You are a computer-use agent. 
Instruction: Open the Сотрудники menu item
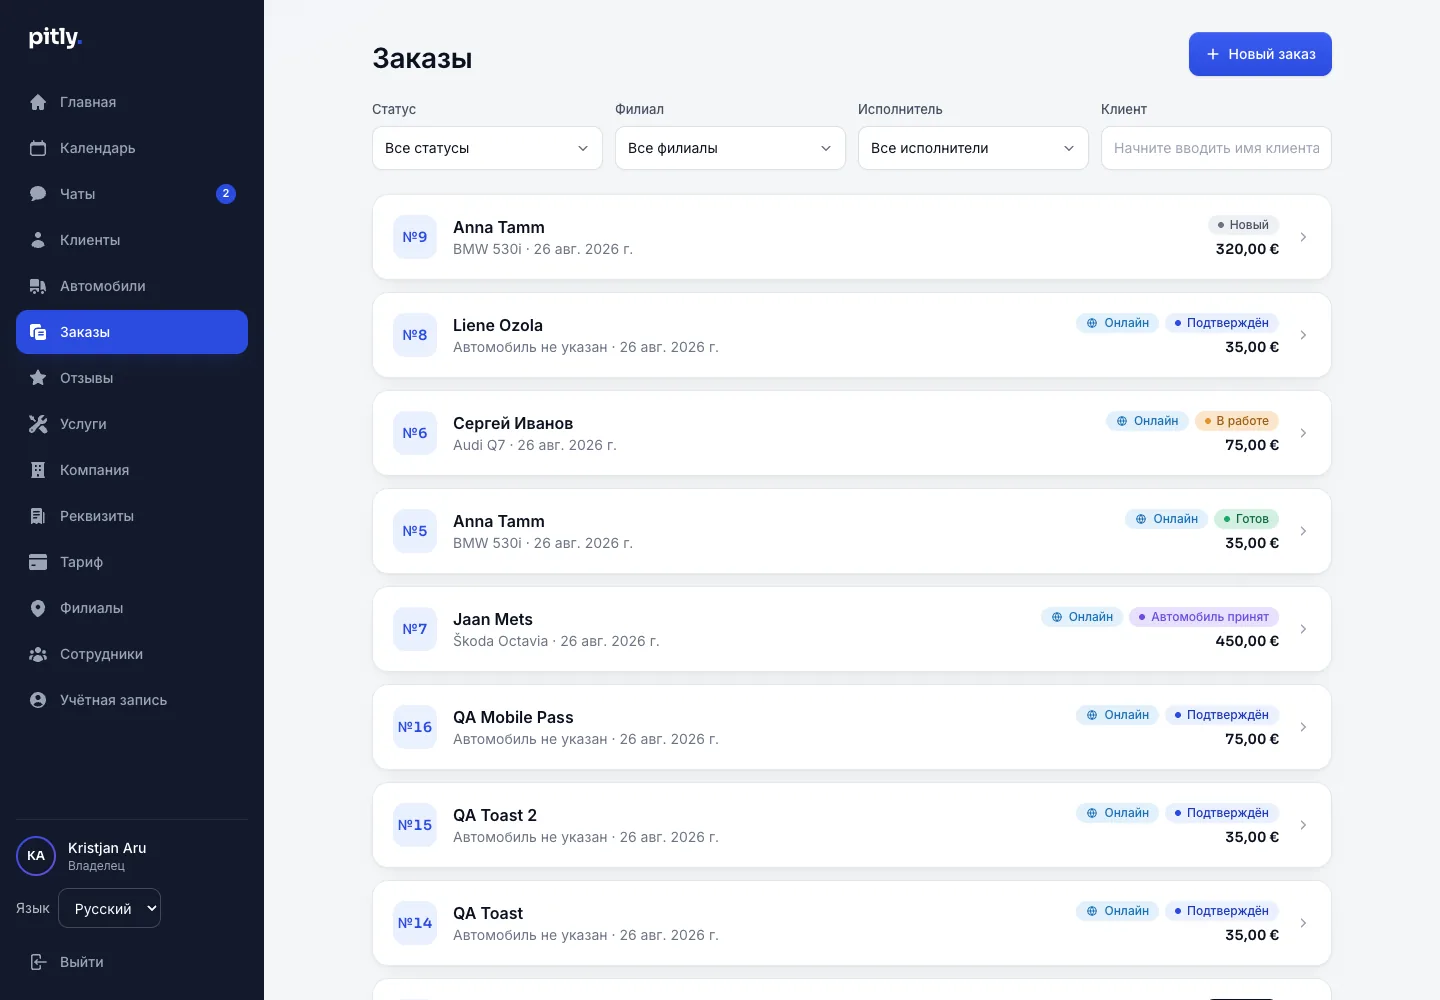click(132, 654)
